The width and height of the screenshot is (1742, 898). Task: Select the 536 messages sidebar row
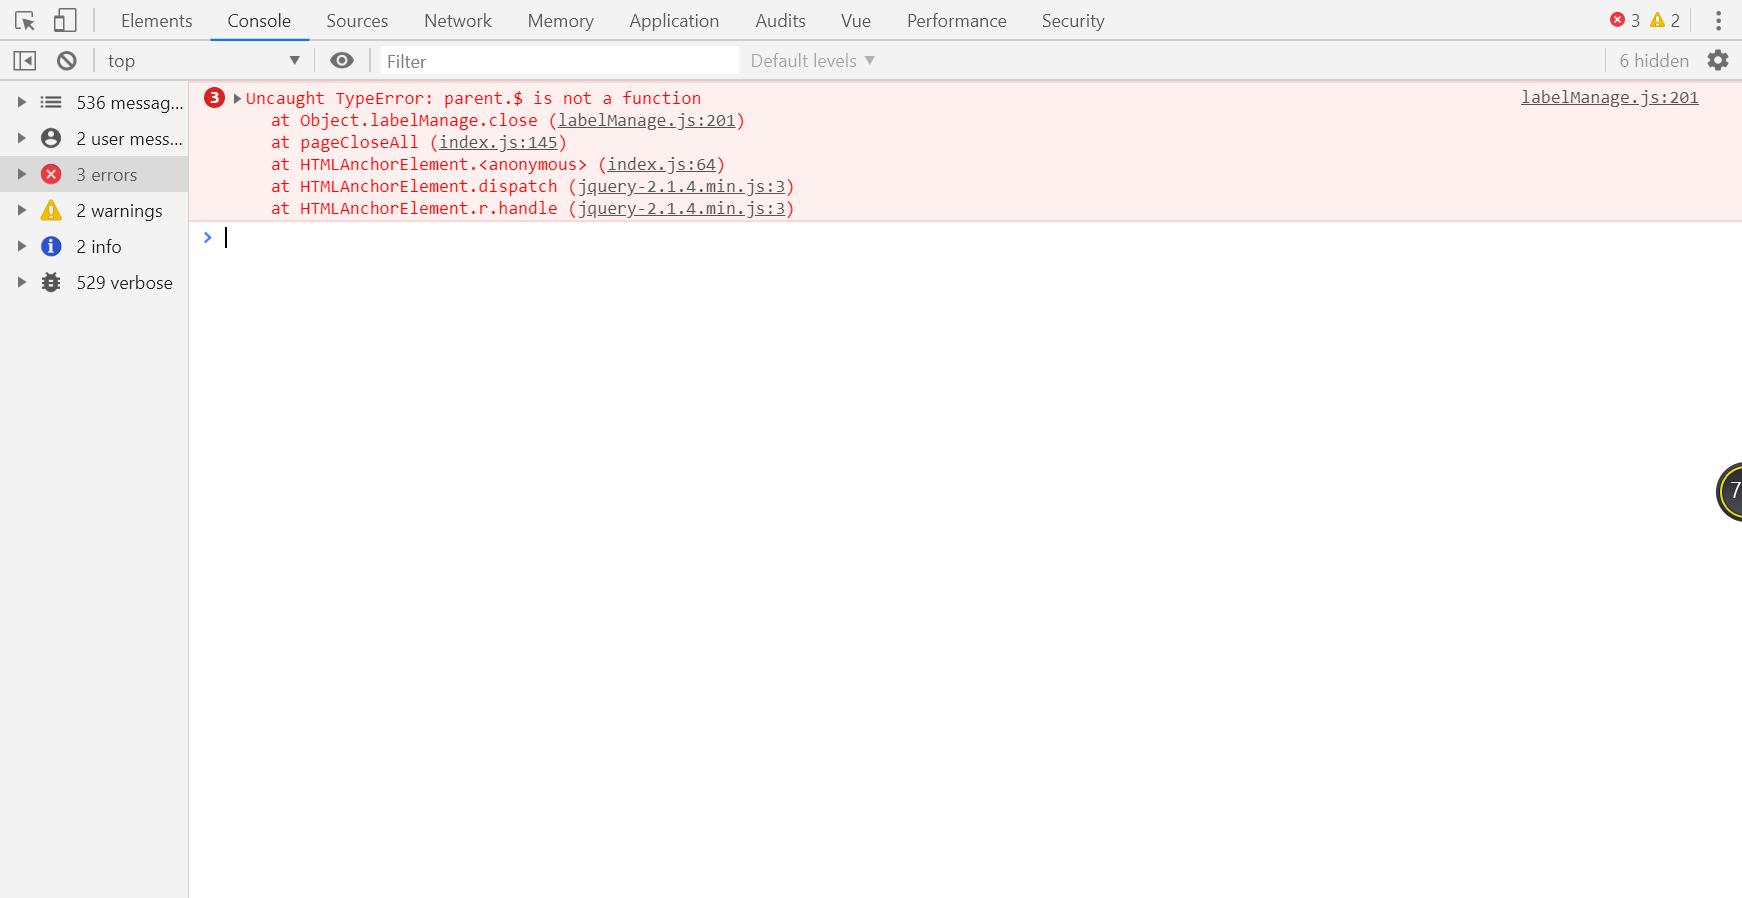pyautogui.click(x=94, y=102)
